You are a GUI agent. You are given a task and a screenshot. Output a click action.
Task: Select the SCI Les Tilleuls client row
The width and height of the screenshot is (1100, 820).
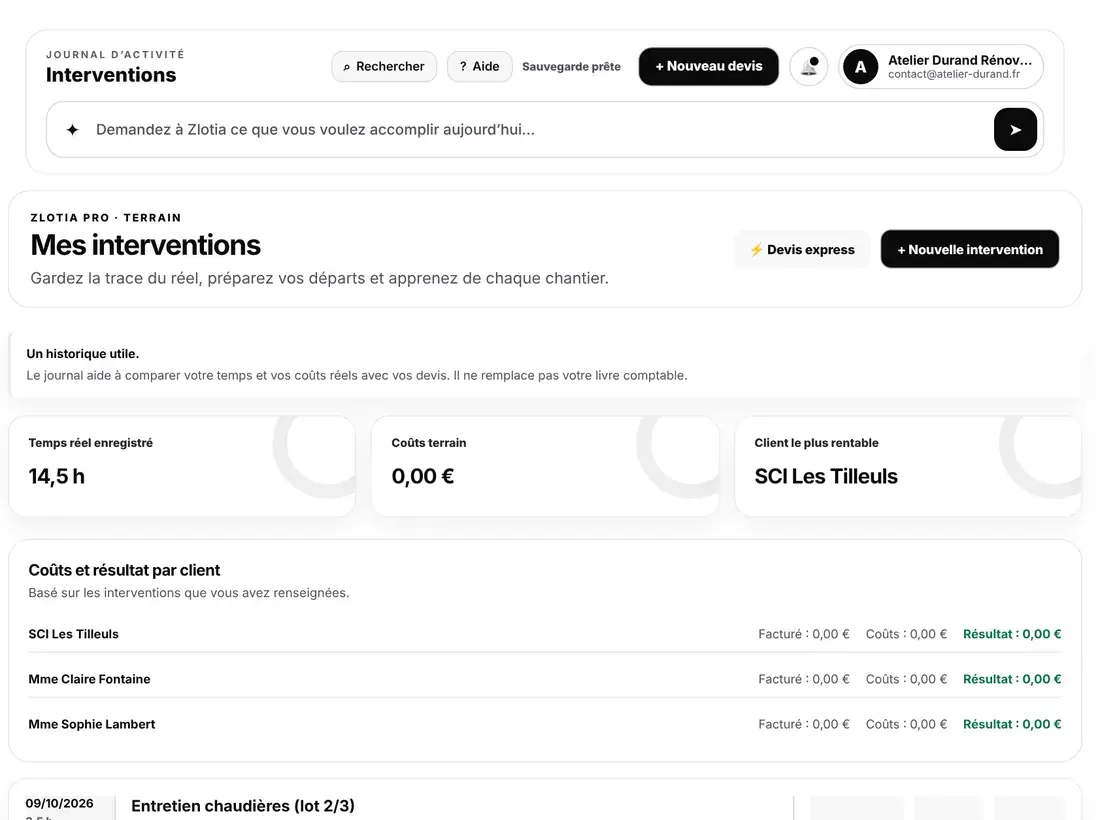544,634
